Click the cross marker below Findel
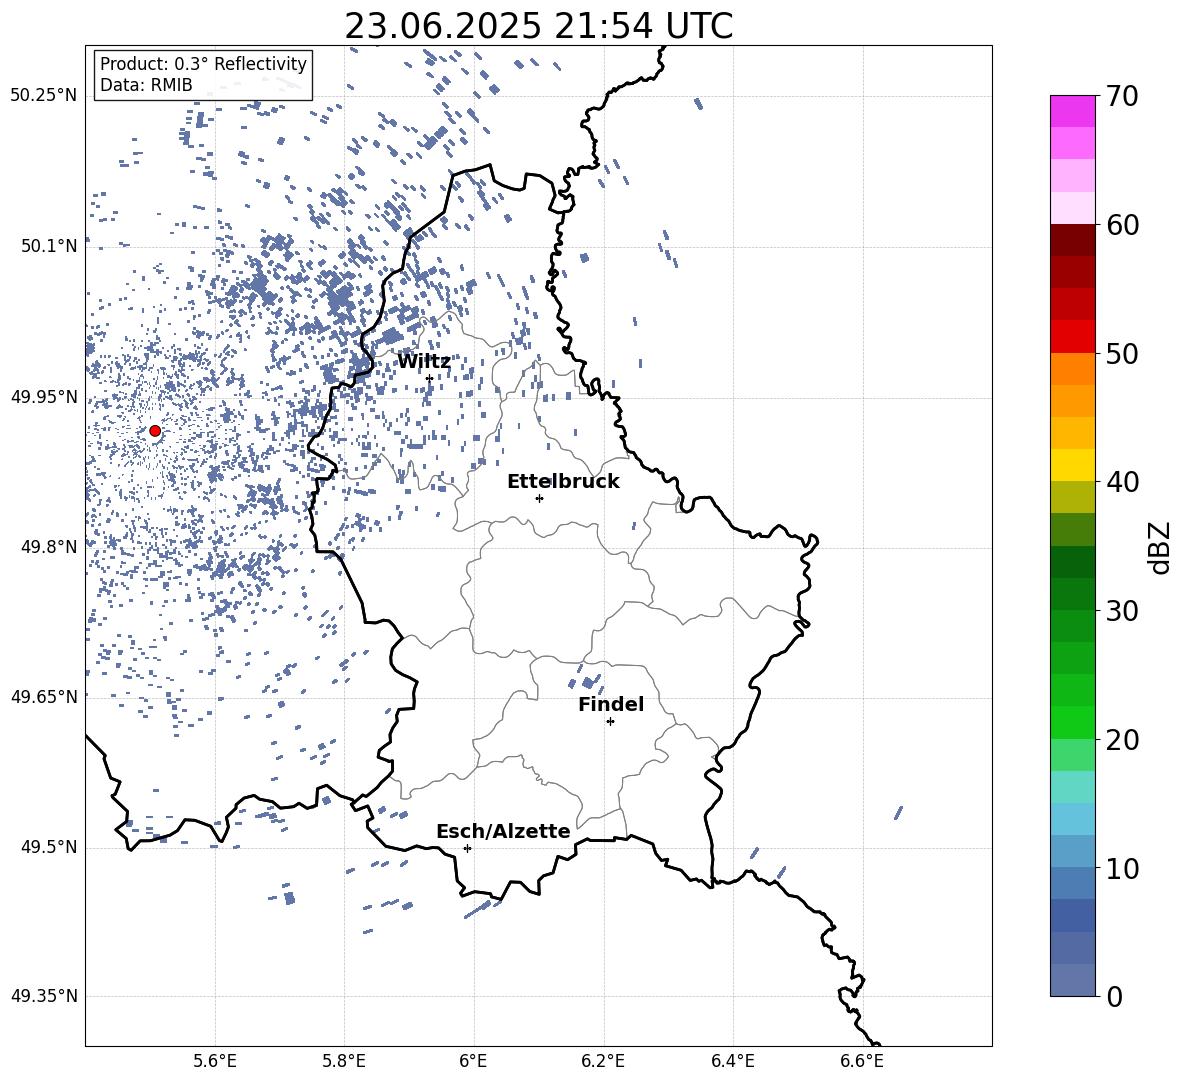 610,722
